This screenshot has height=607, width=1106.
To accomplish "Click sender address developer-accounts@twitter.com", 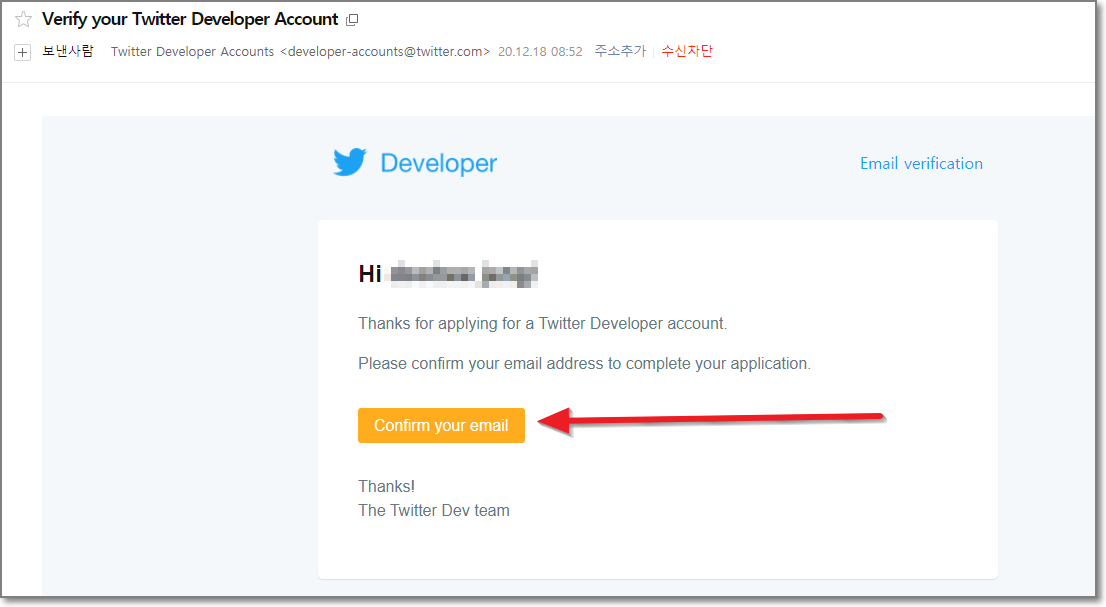I will pyautogui.click(x=385, y=51).
